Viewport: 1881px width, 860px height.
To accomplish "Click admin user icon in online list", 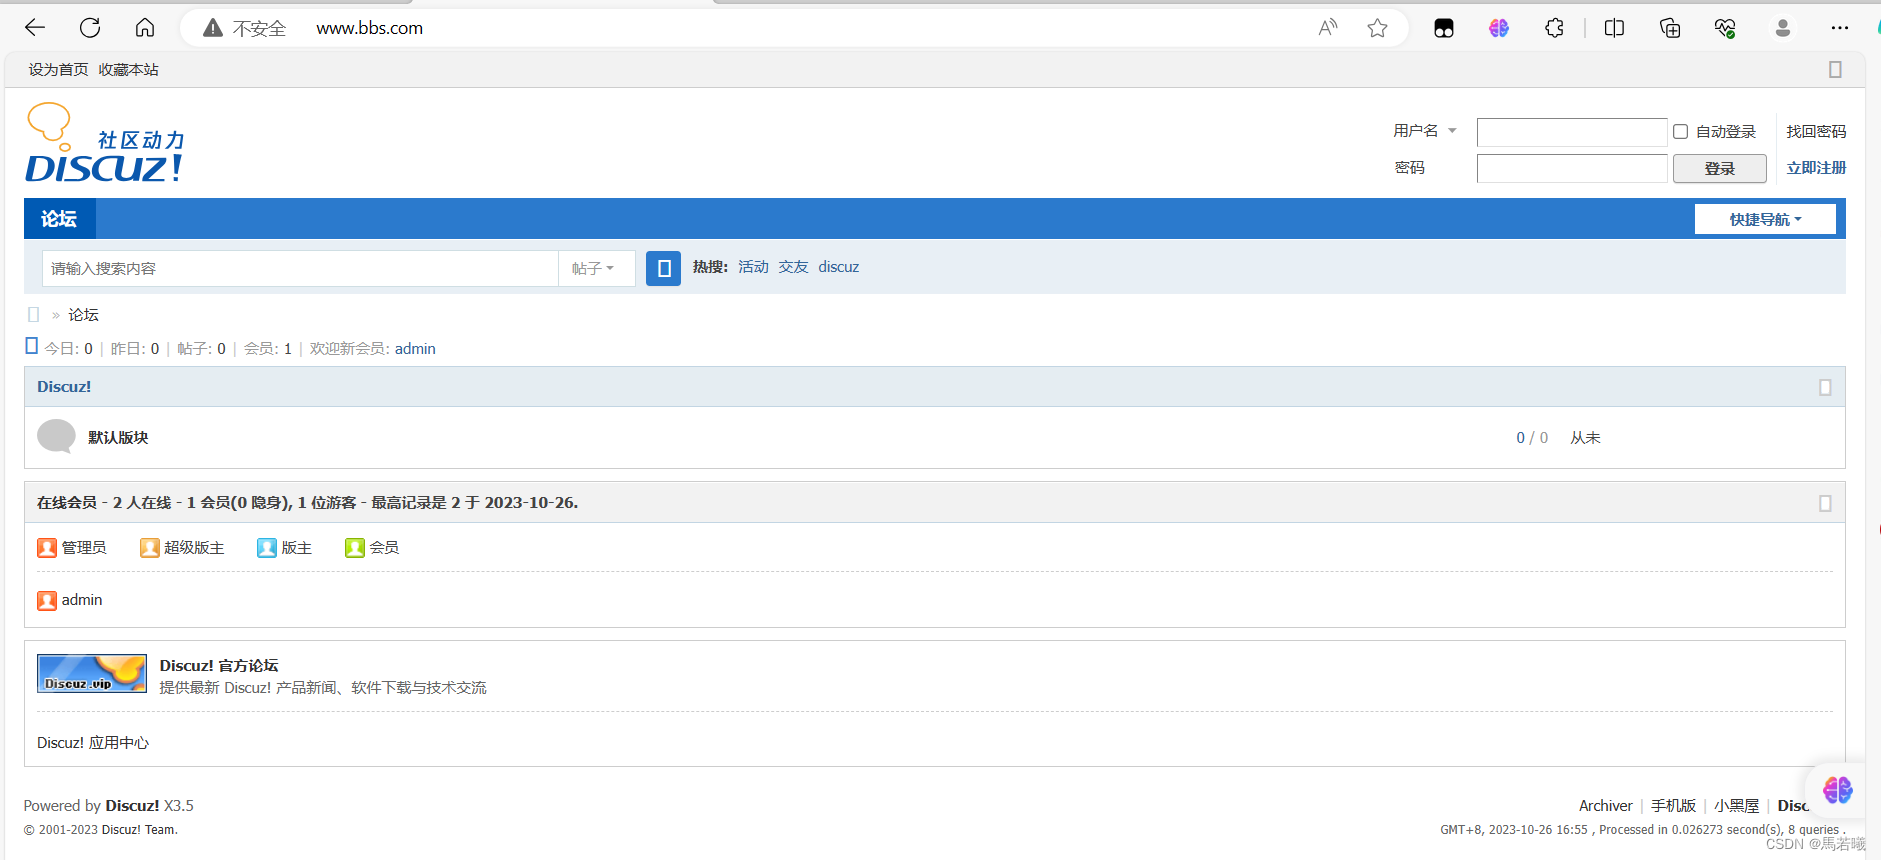I will pyautogui.click(x=47, y=601).
